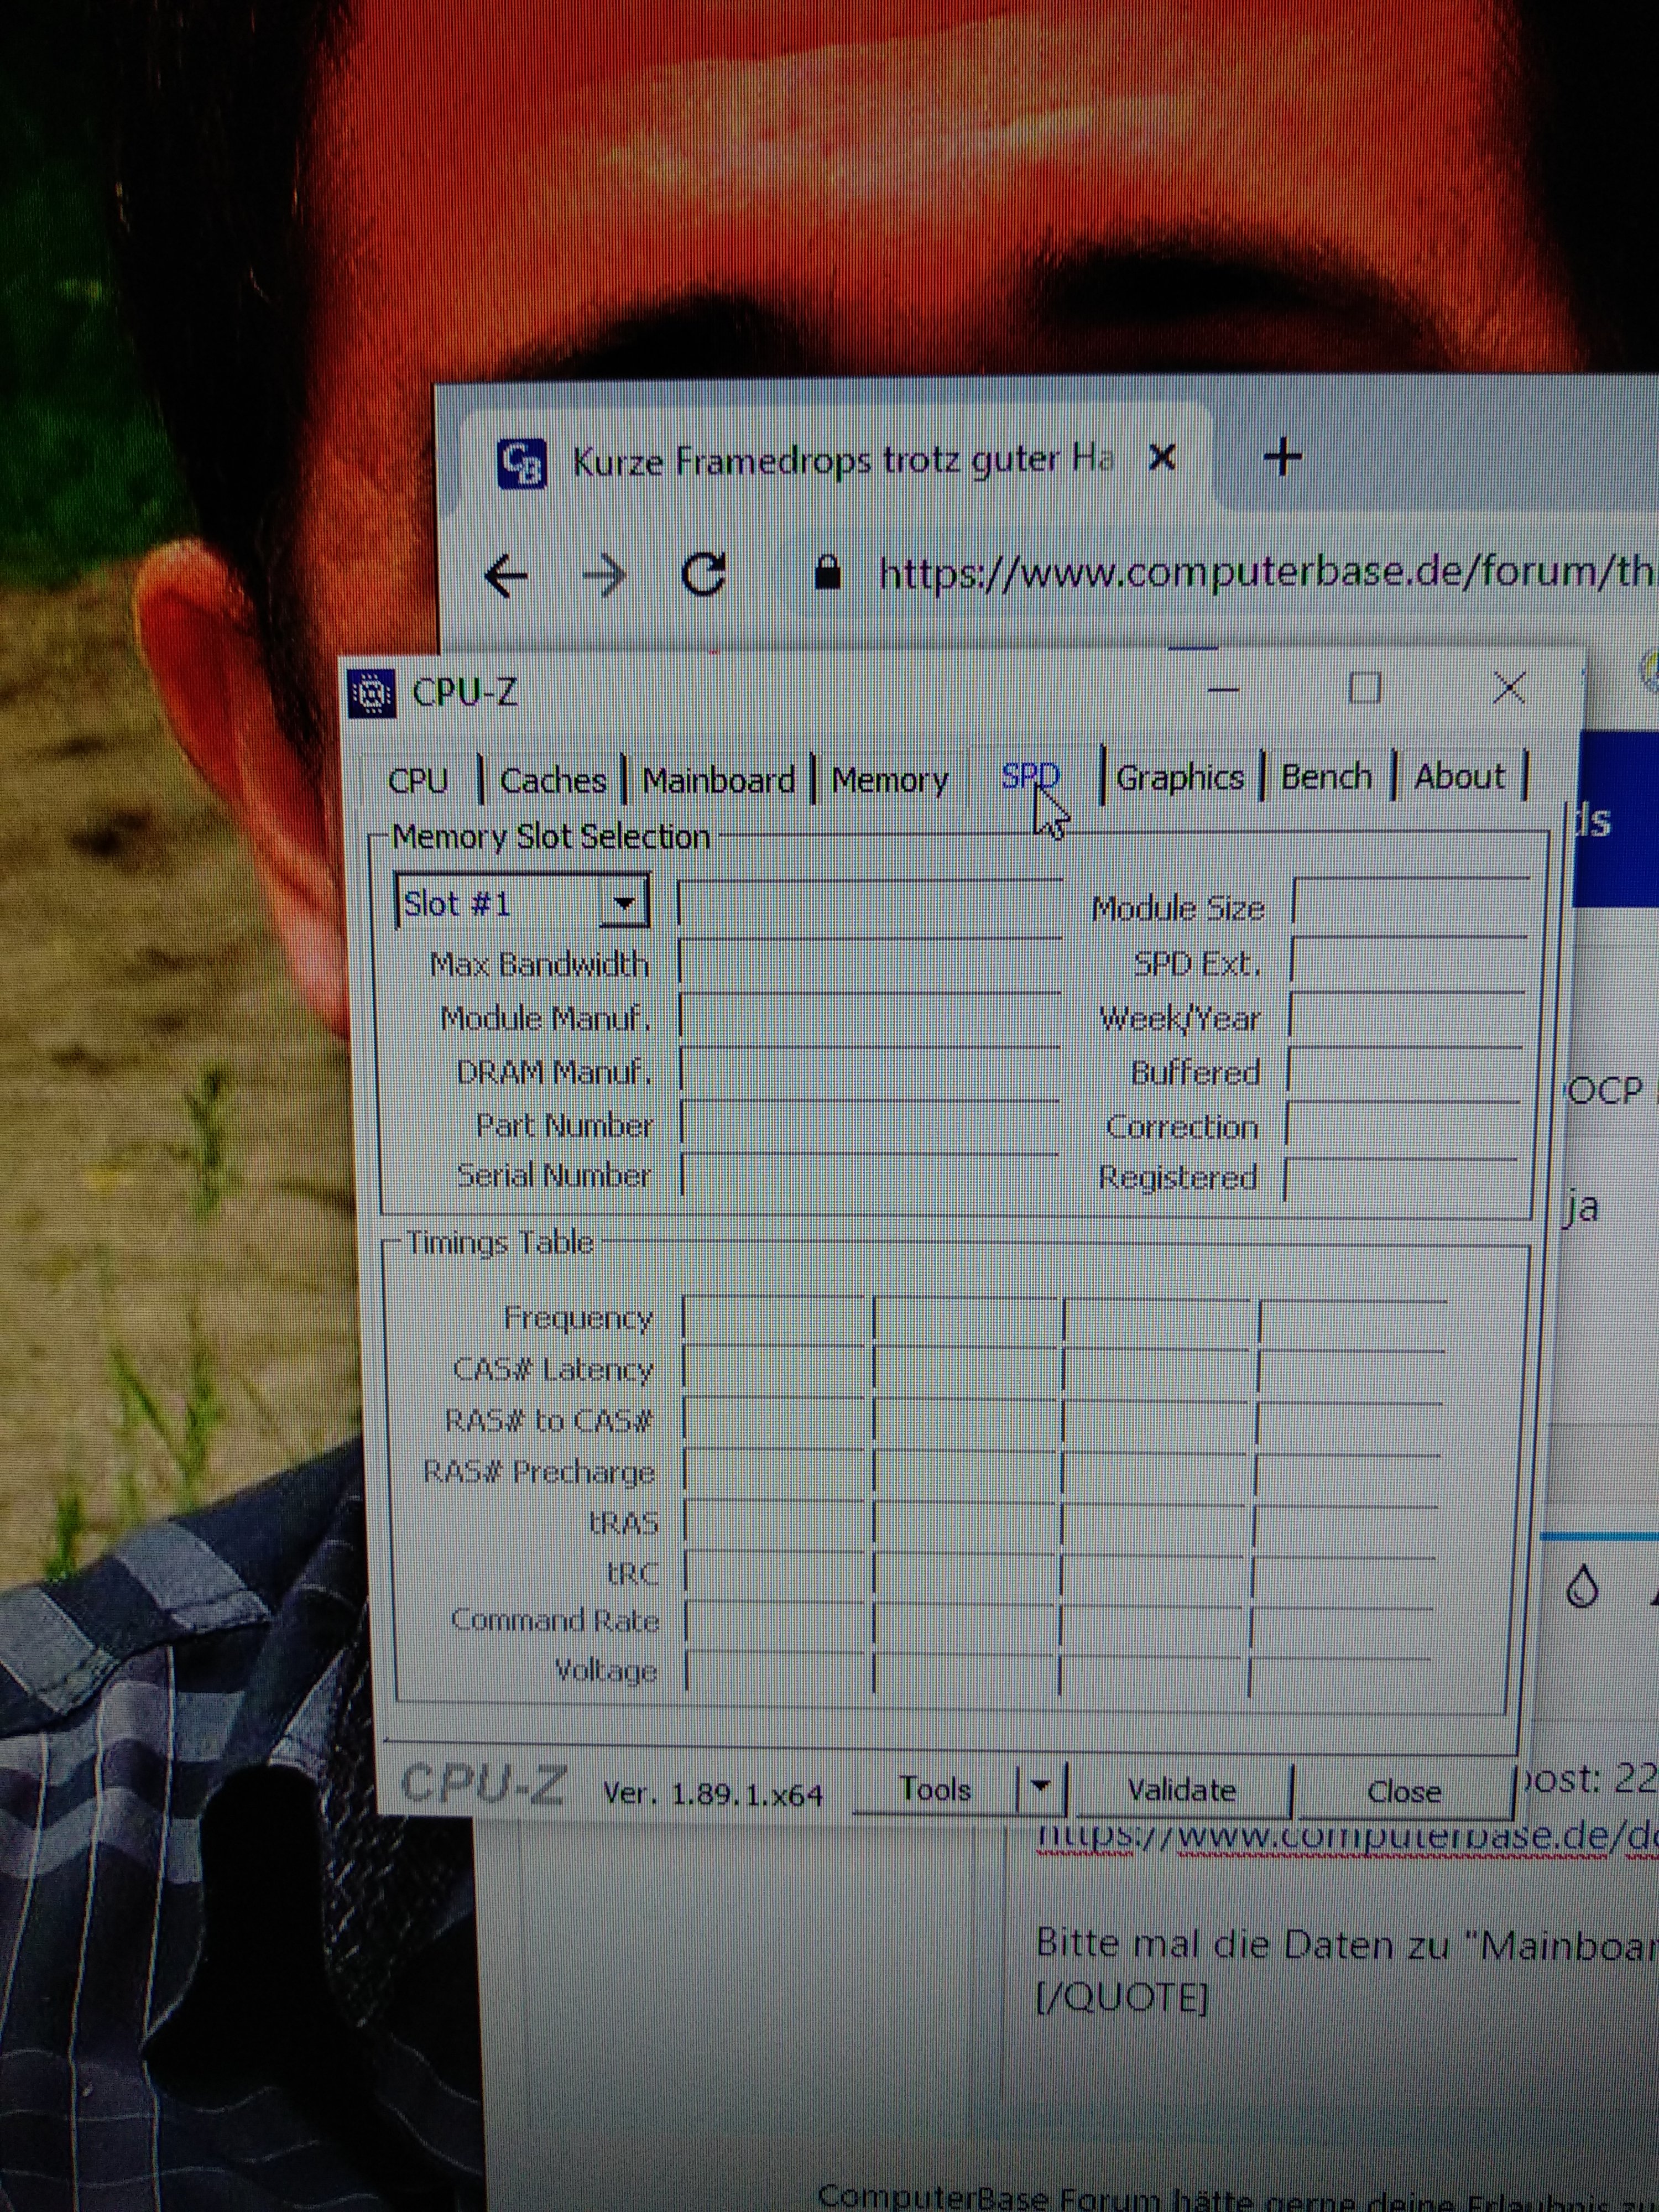1659x2212 pixels.
Task: Click the 'Memory Slot Selection' group label
Action: coord(551,836)
